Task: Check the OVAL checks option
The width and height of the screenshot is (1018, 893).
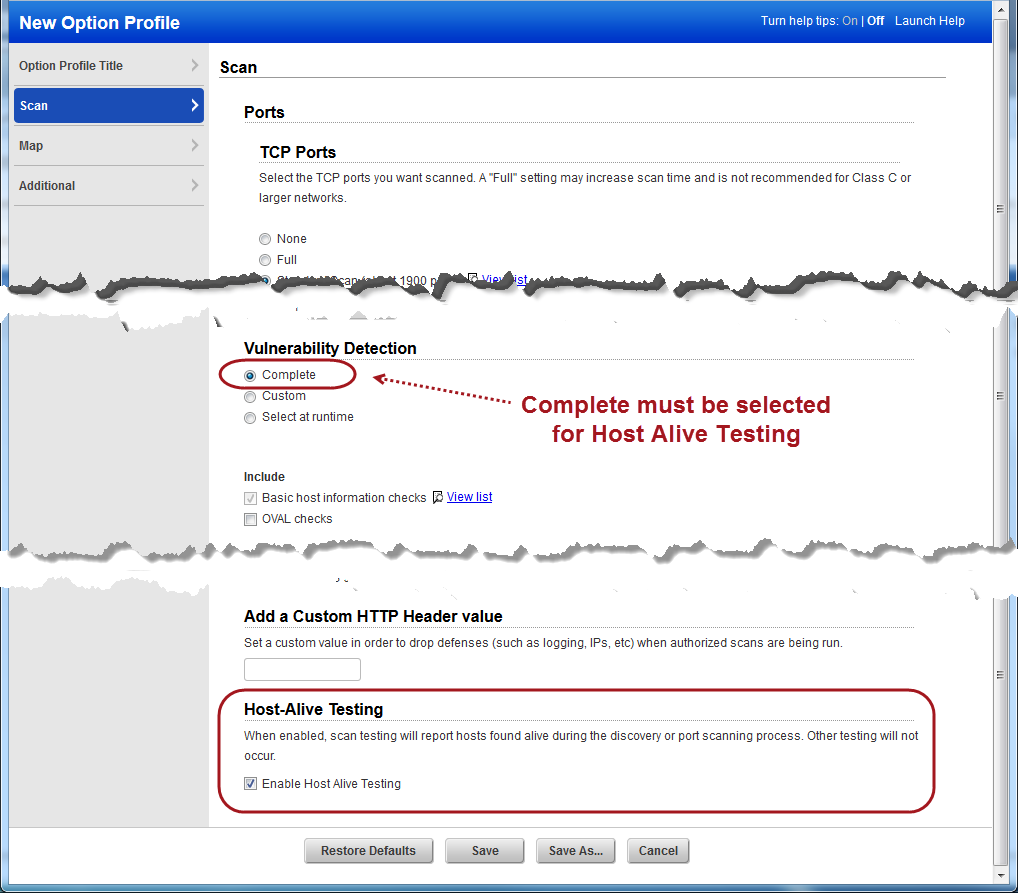Action: pyautogui.click(x=250, y=519)
